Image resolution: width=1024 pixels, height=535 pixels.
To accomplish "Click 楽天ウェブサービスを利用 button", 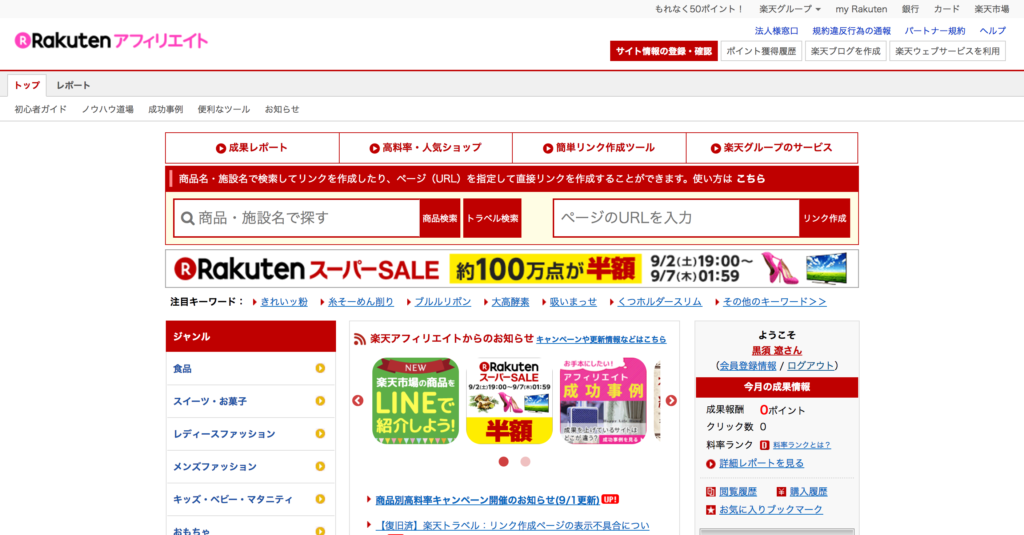I will pos(948,51).
